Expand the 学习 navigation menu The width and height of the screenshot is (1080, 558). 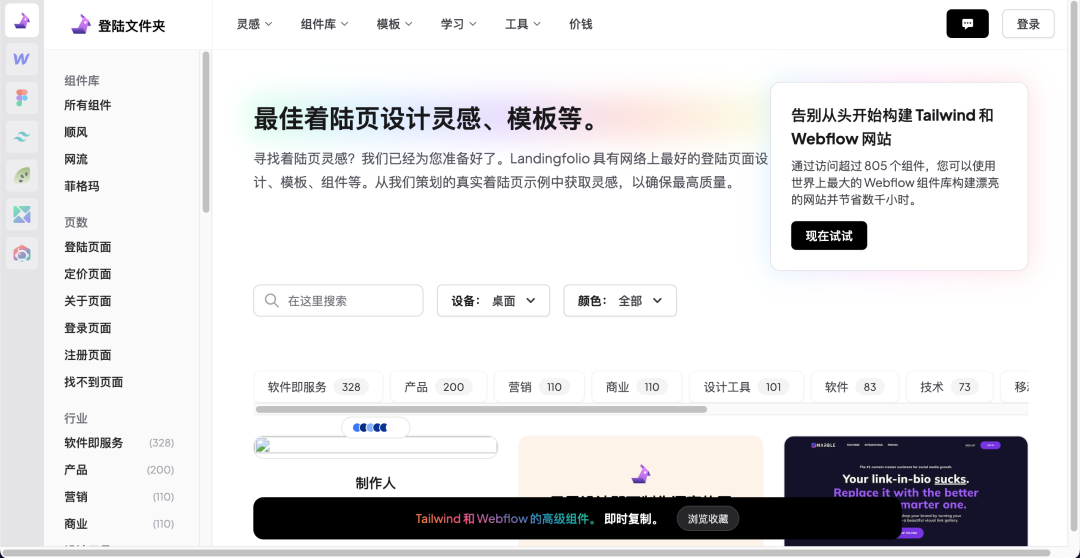[459, 24]
